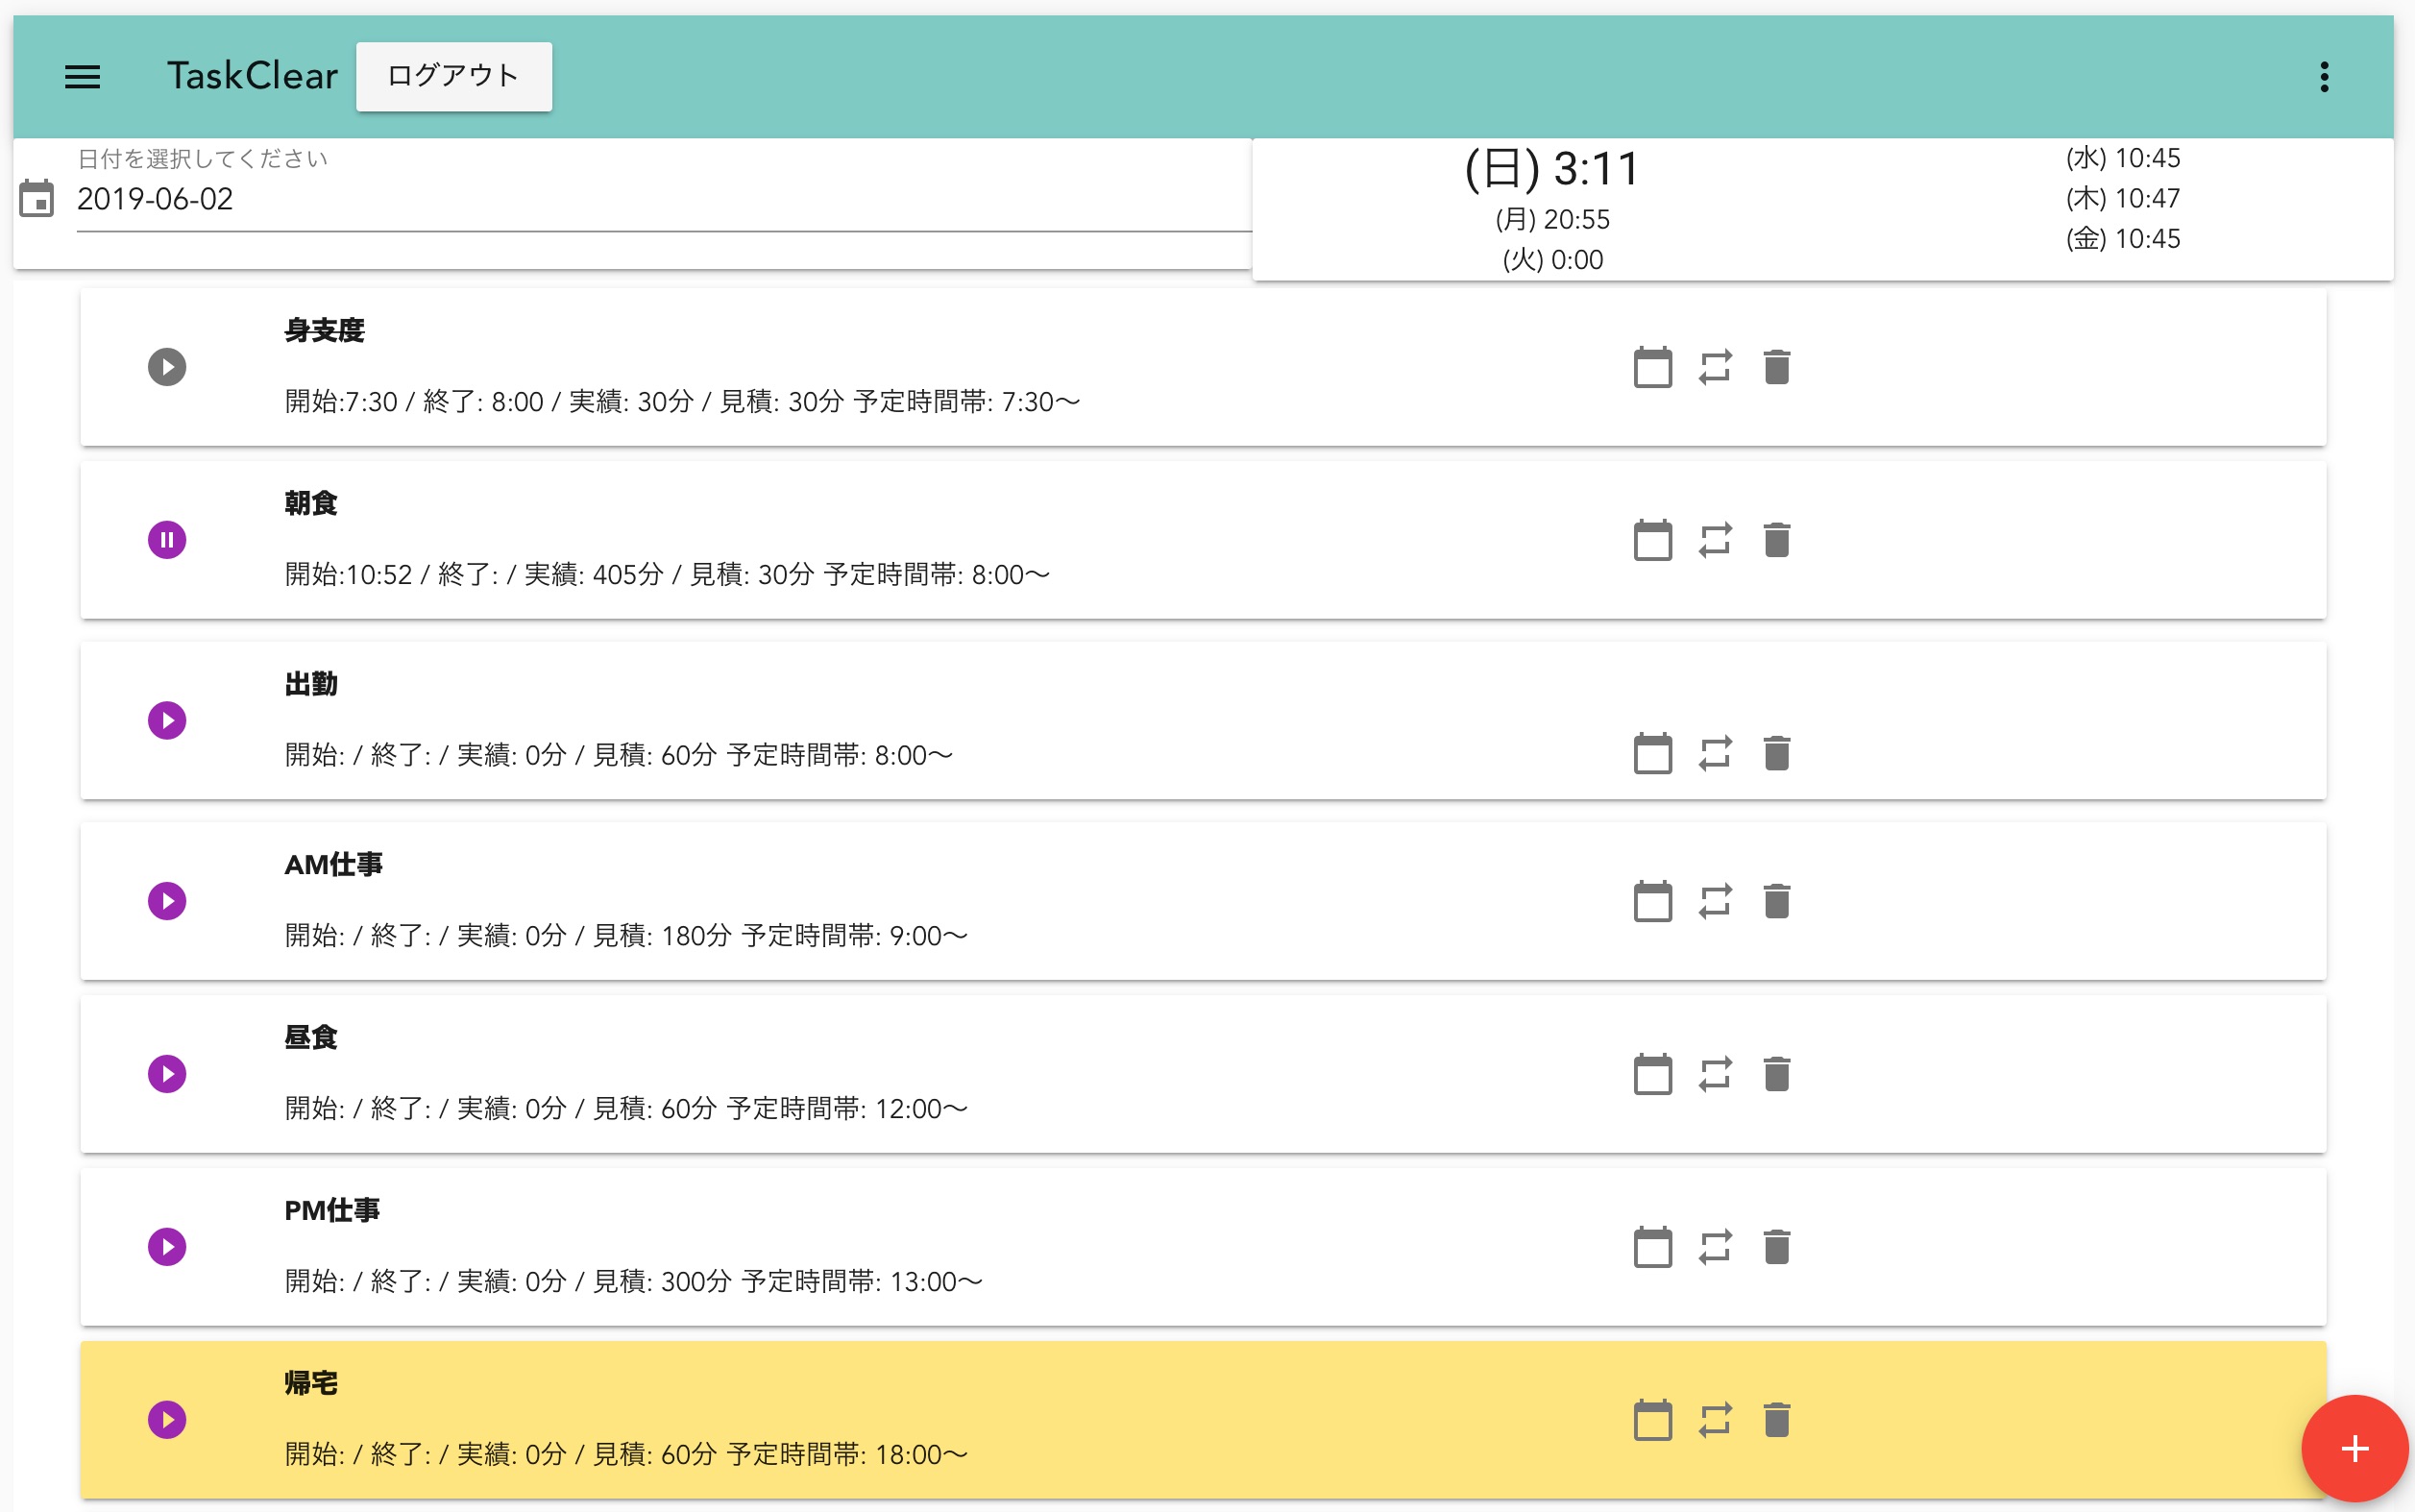Start the 出勤 task timer
2415x1512 pixels.
[x=167, y=721]
